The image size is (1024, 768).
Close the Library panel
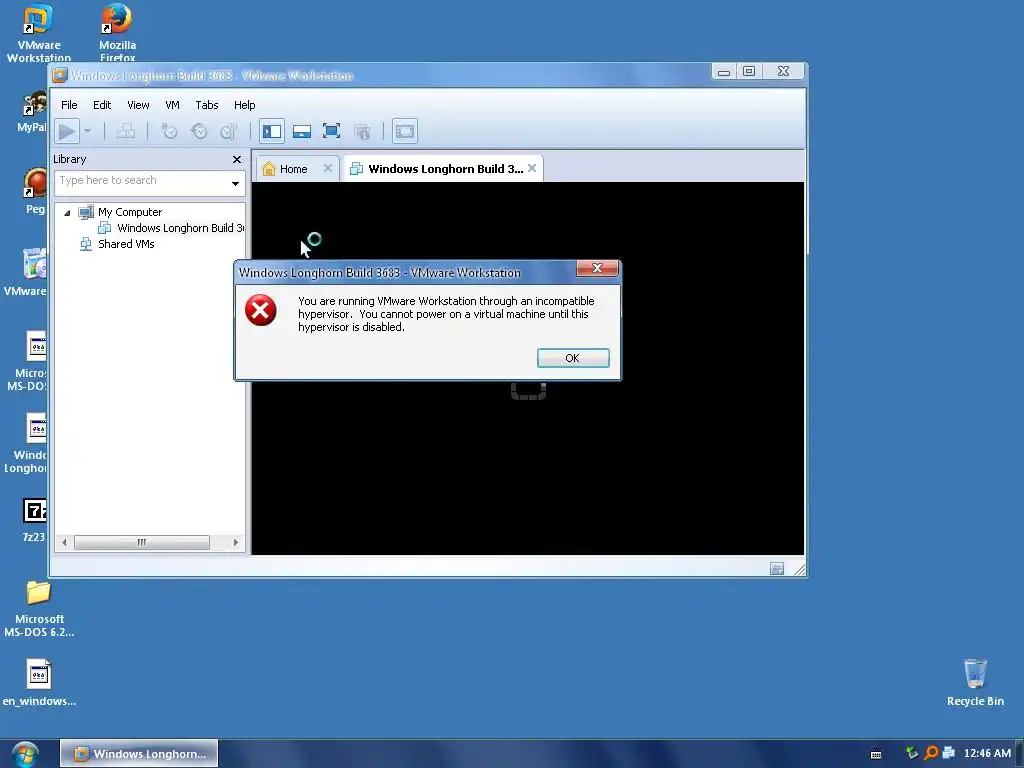tap(237, 159)
